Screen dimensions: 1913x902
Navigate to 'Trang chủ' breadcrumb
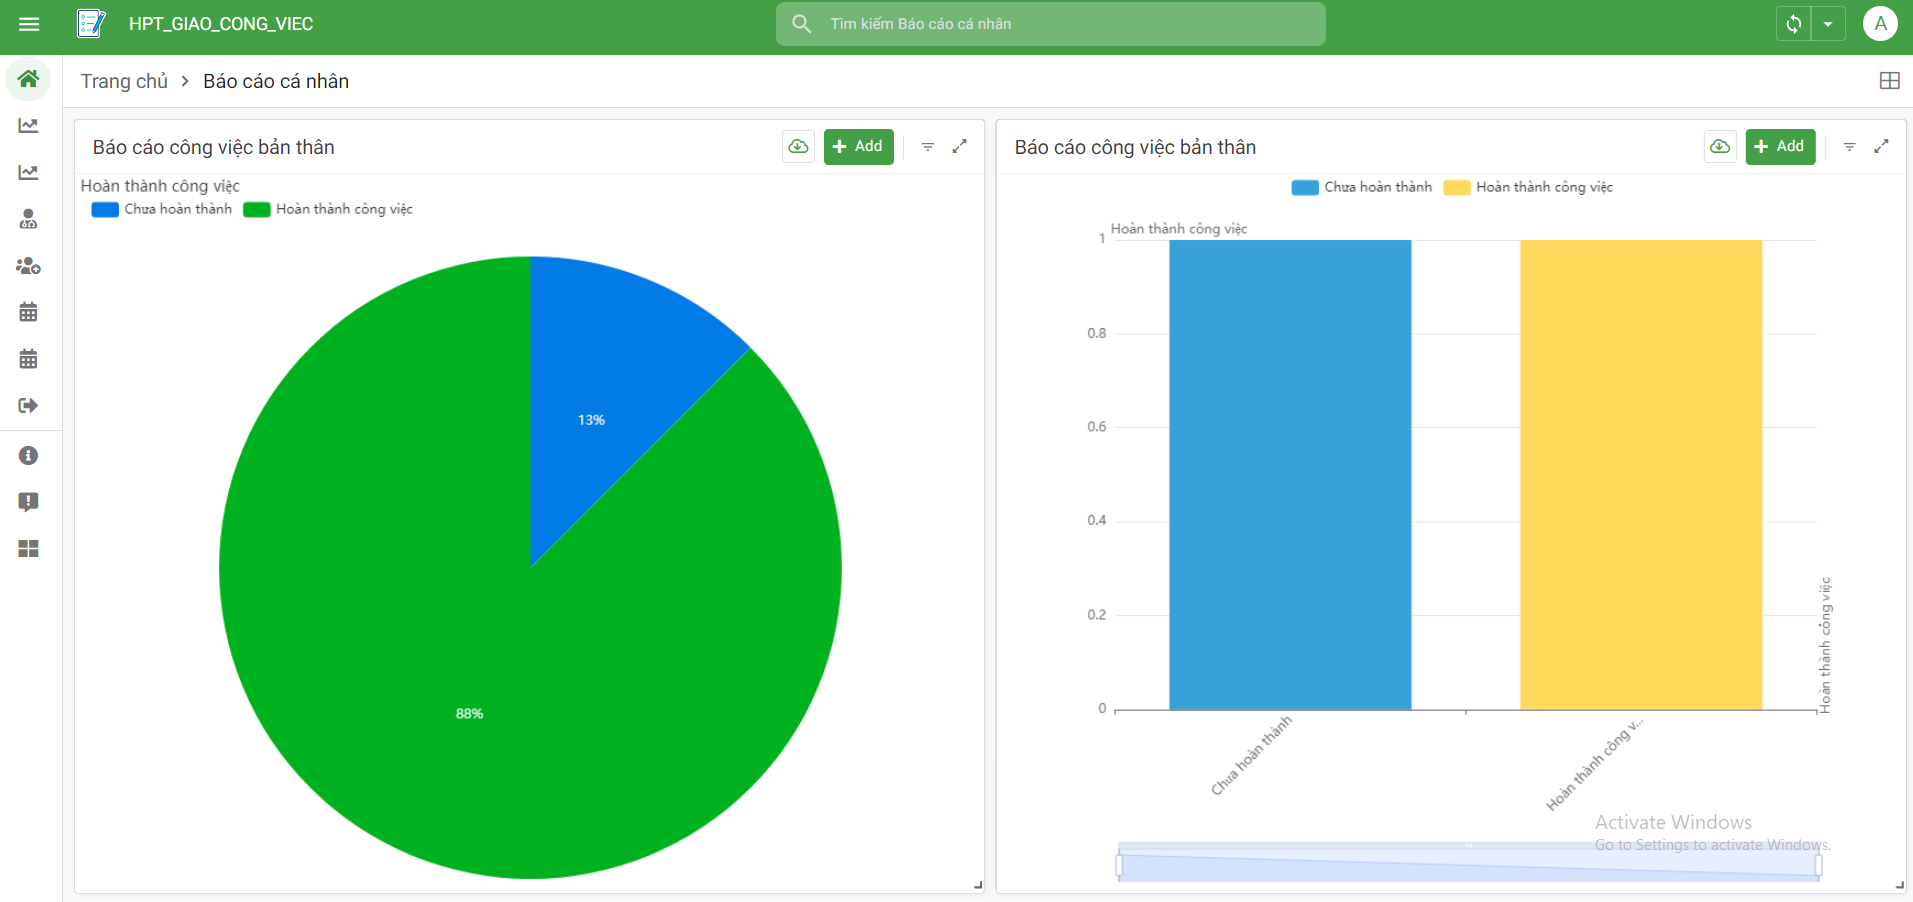click(x=124, y=81)
